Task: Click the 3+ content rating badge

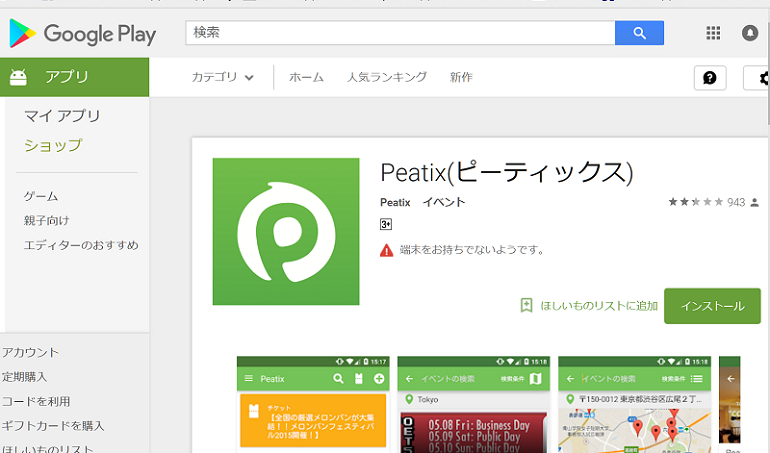Action: click(385, 225)
